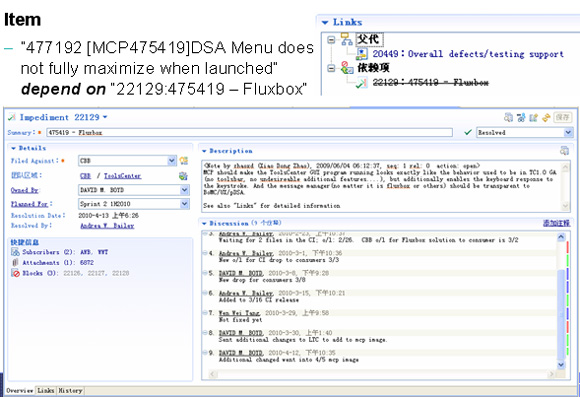The height and width of the screenshot is (397, 580).
Task: Click the subscribe icon in editor toolbar
Action: pyautogui.click(x=521, y=117)
